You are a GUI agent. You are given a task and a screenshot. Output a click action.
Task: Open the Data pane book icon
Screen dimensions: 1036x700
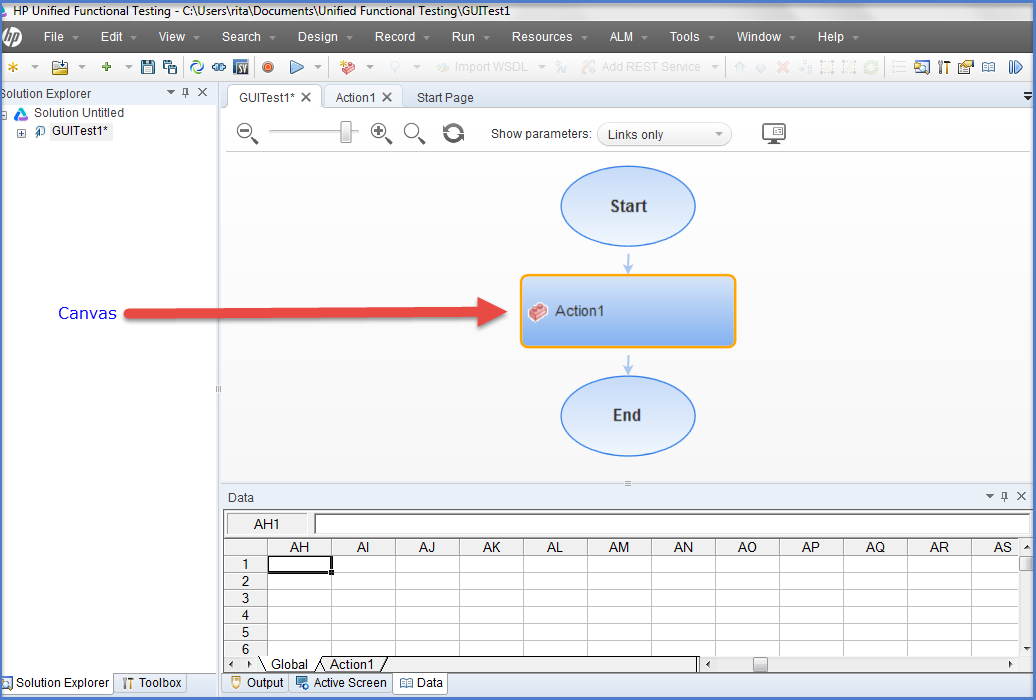point(988,67)
